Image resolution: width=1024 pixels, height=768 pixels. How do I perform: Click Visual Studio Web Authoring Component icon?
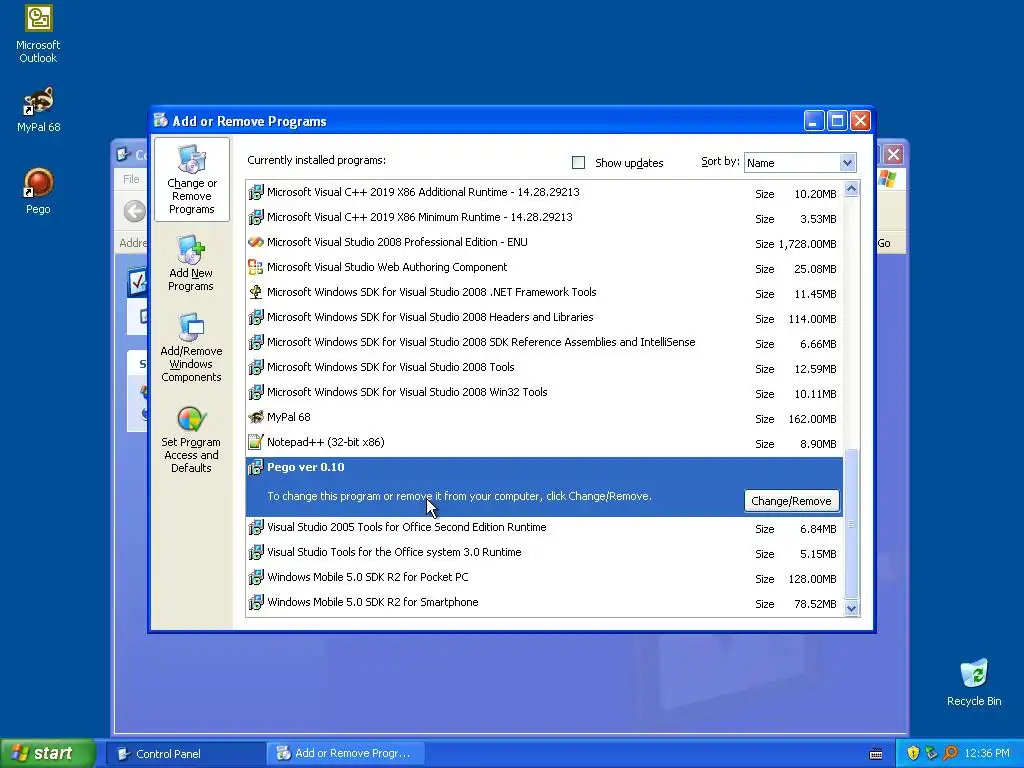tap(256, 267)
